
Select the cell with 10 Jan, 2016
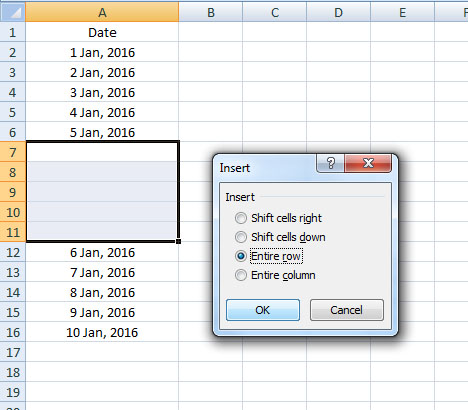102,332
